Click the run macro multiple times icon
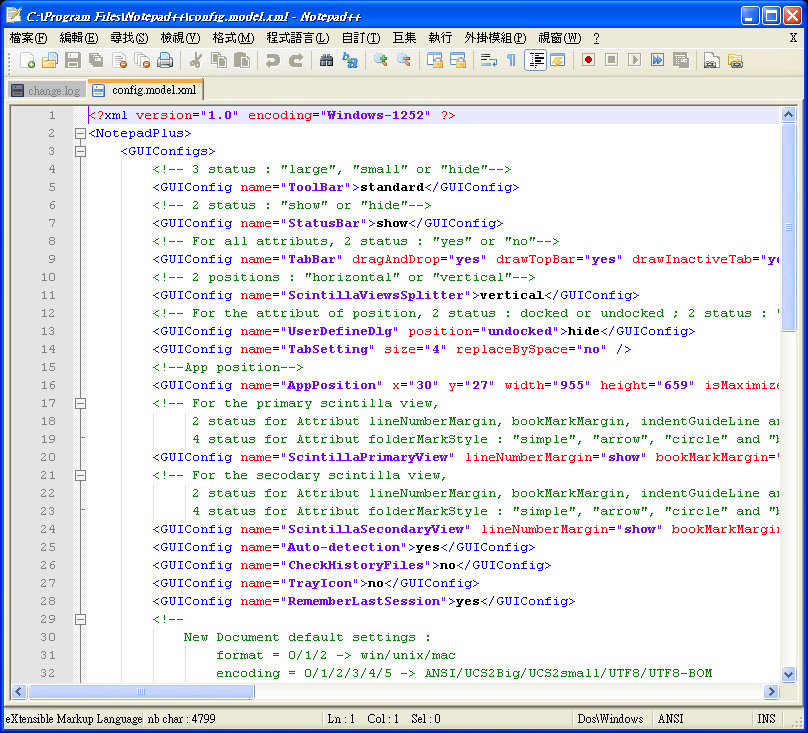The image size is (808, 733). tap(658, 60)
